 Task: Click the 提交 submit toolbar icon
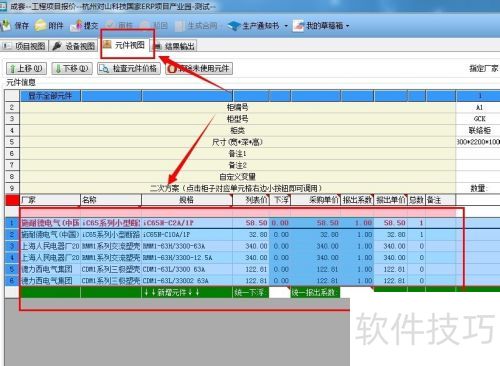point(77,26)
